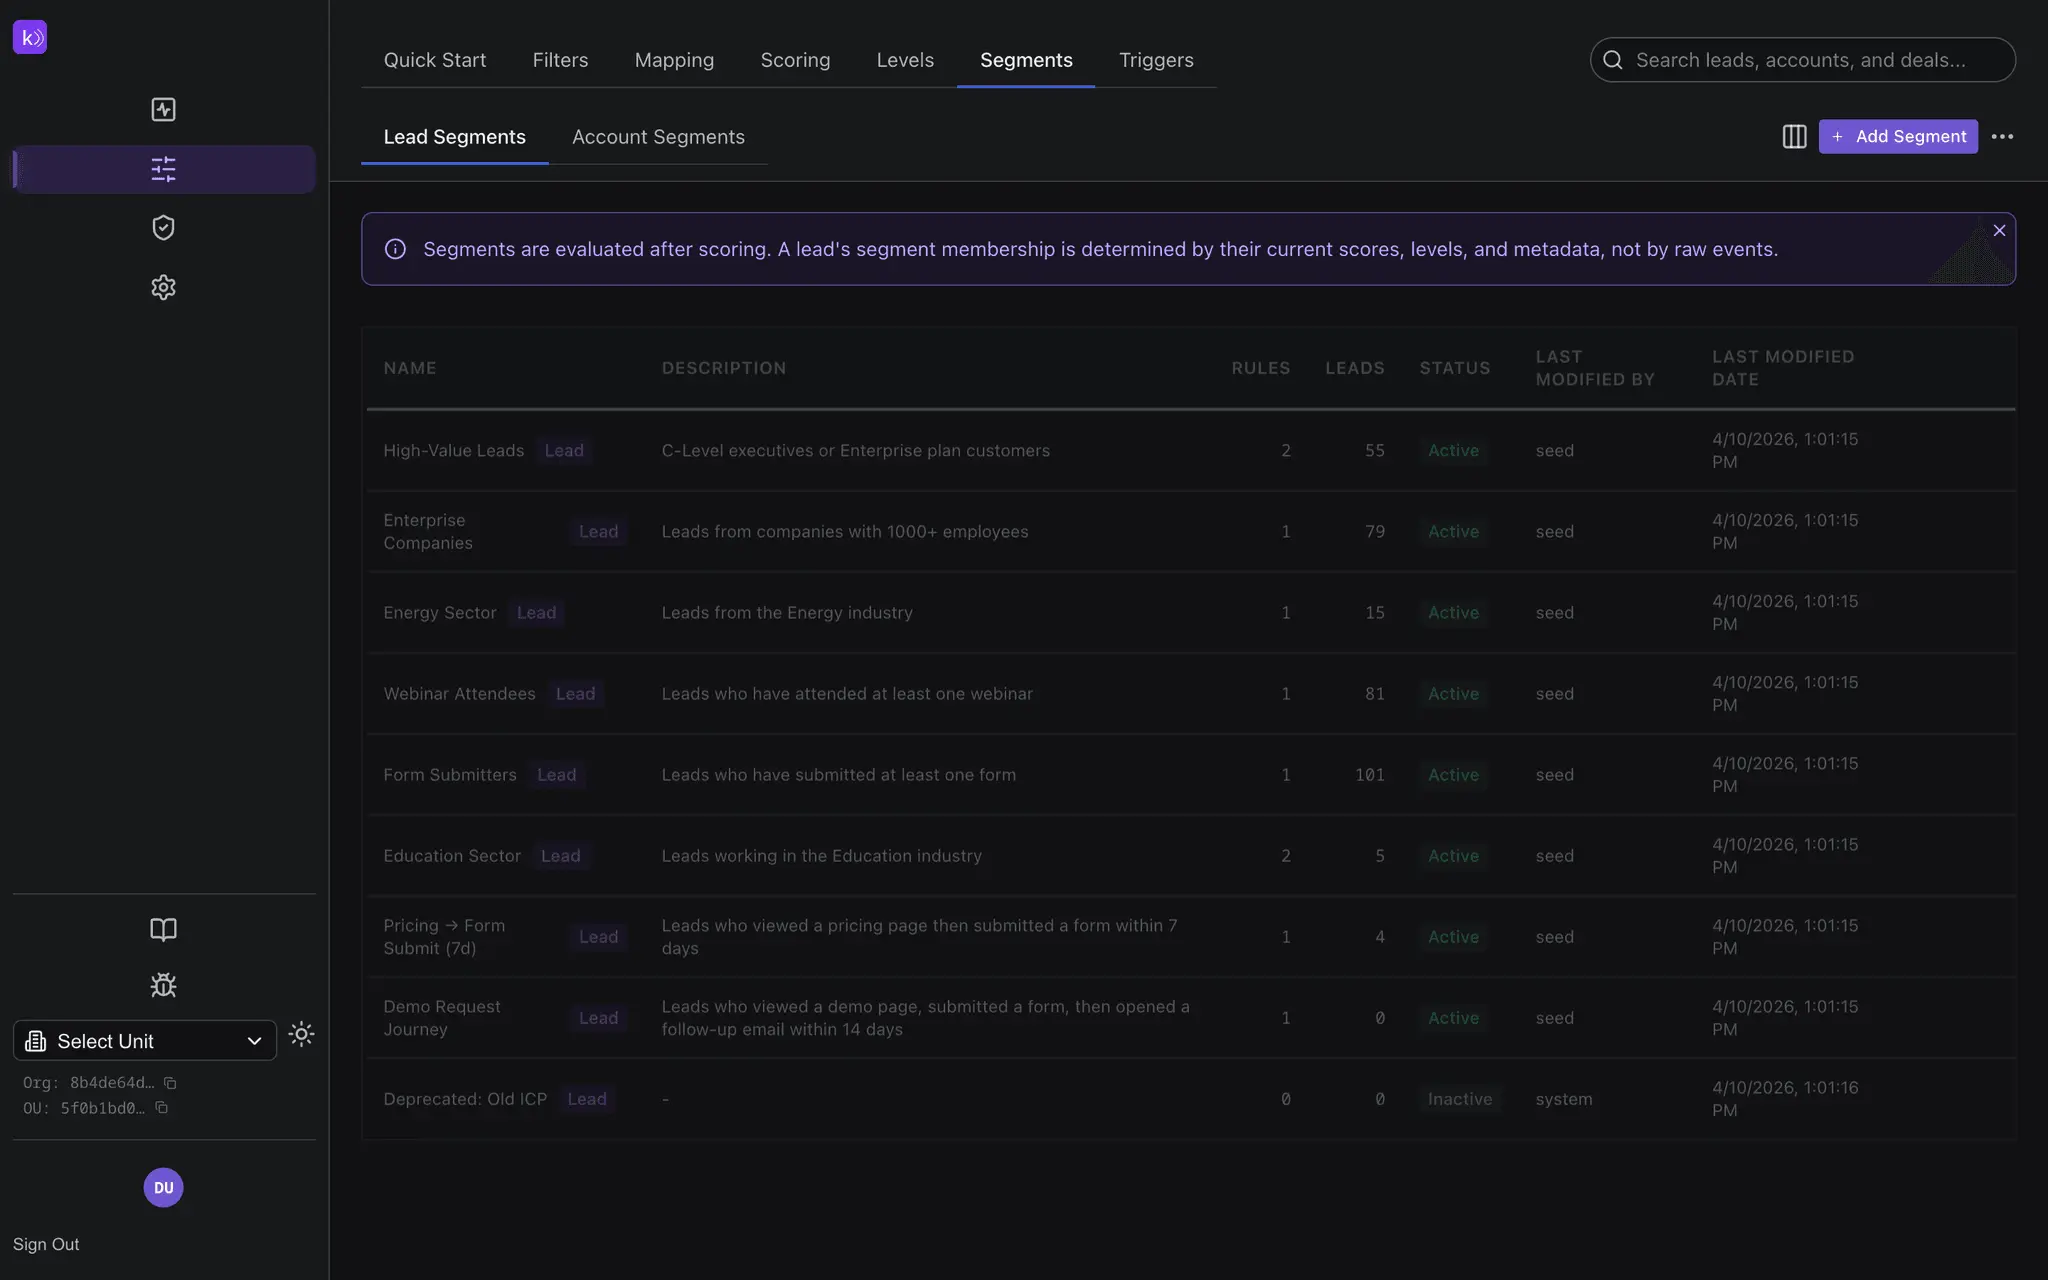Click 'Leads from the Energy industry' description

(787, 612)
